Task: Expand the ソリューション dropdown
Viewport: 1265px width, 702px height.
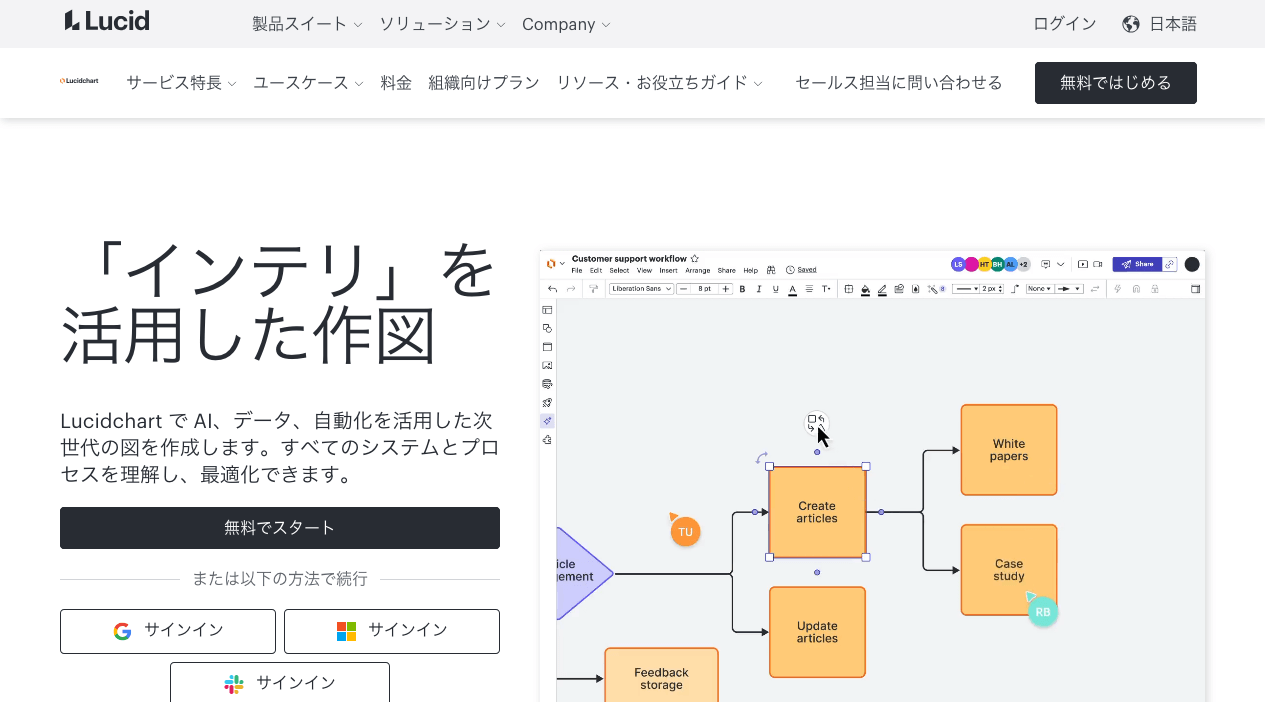Action: point(442,24)
